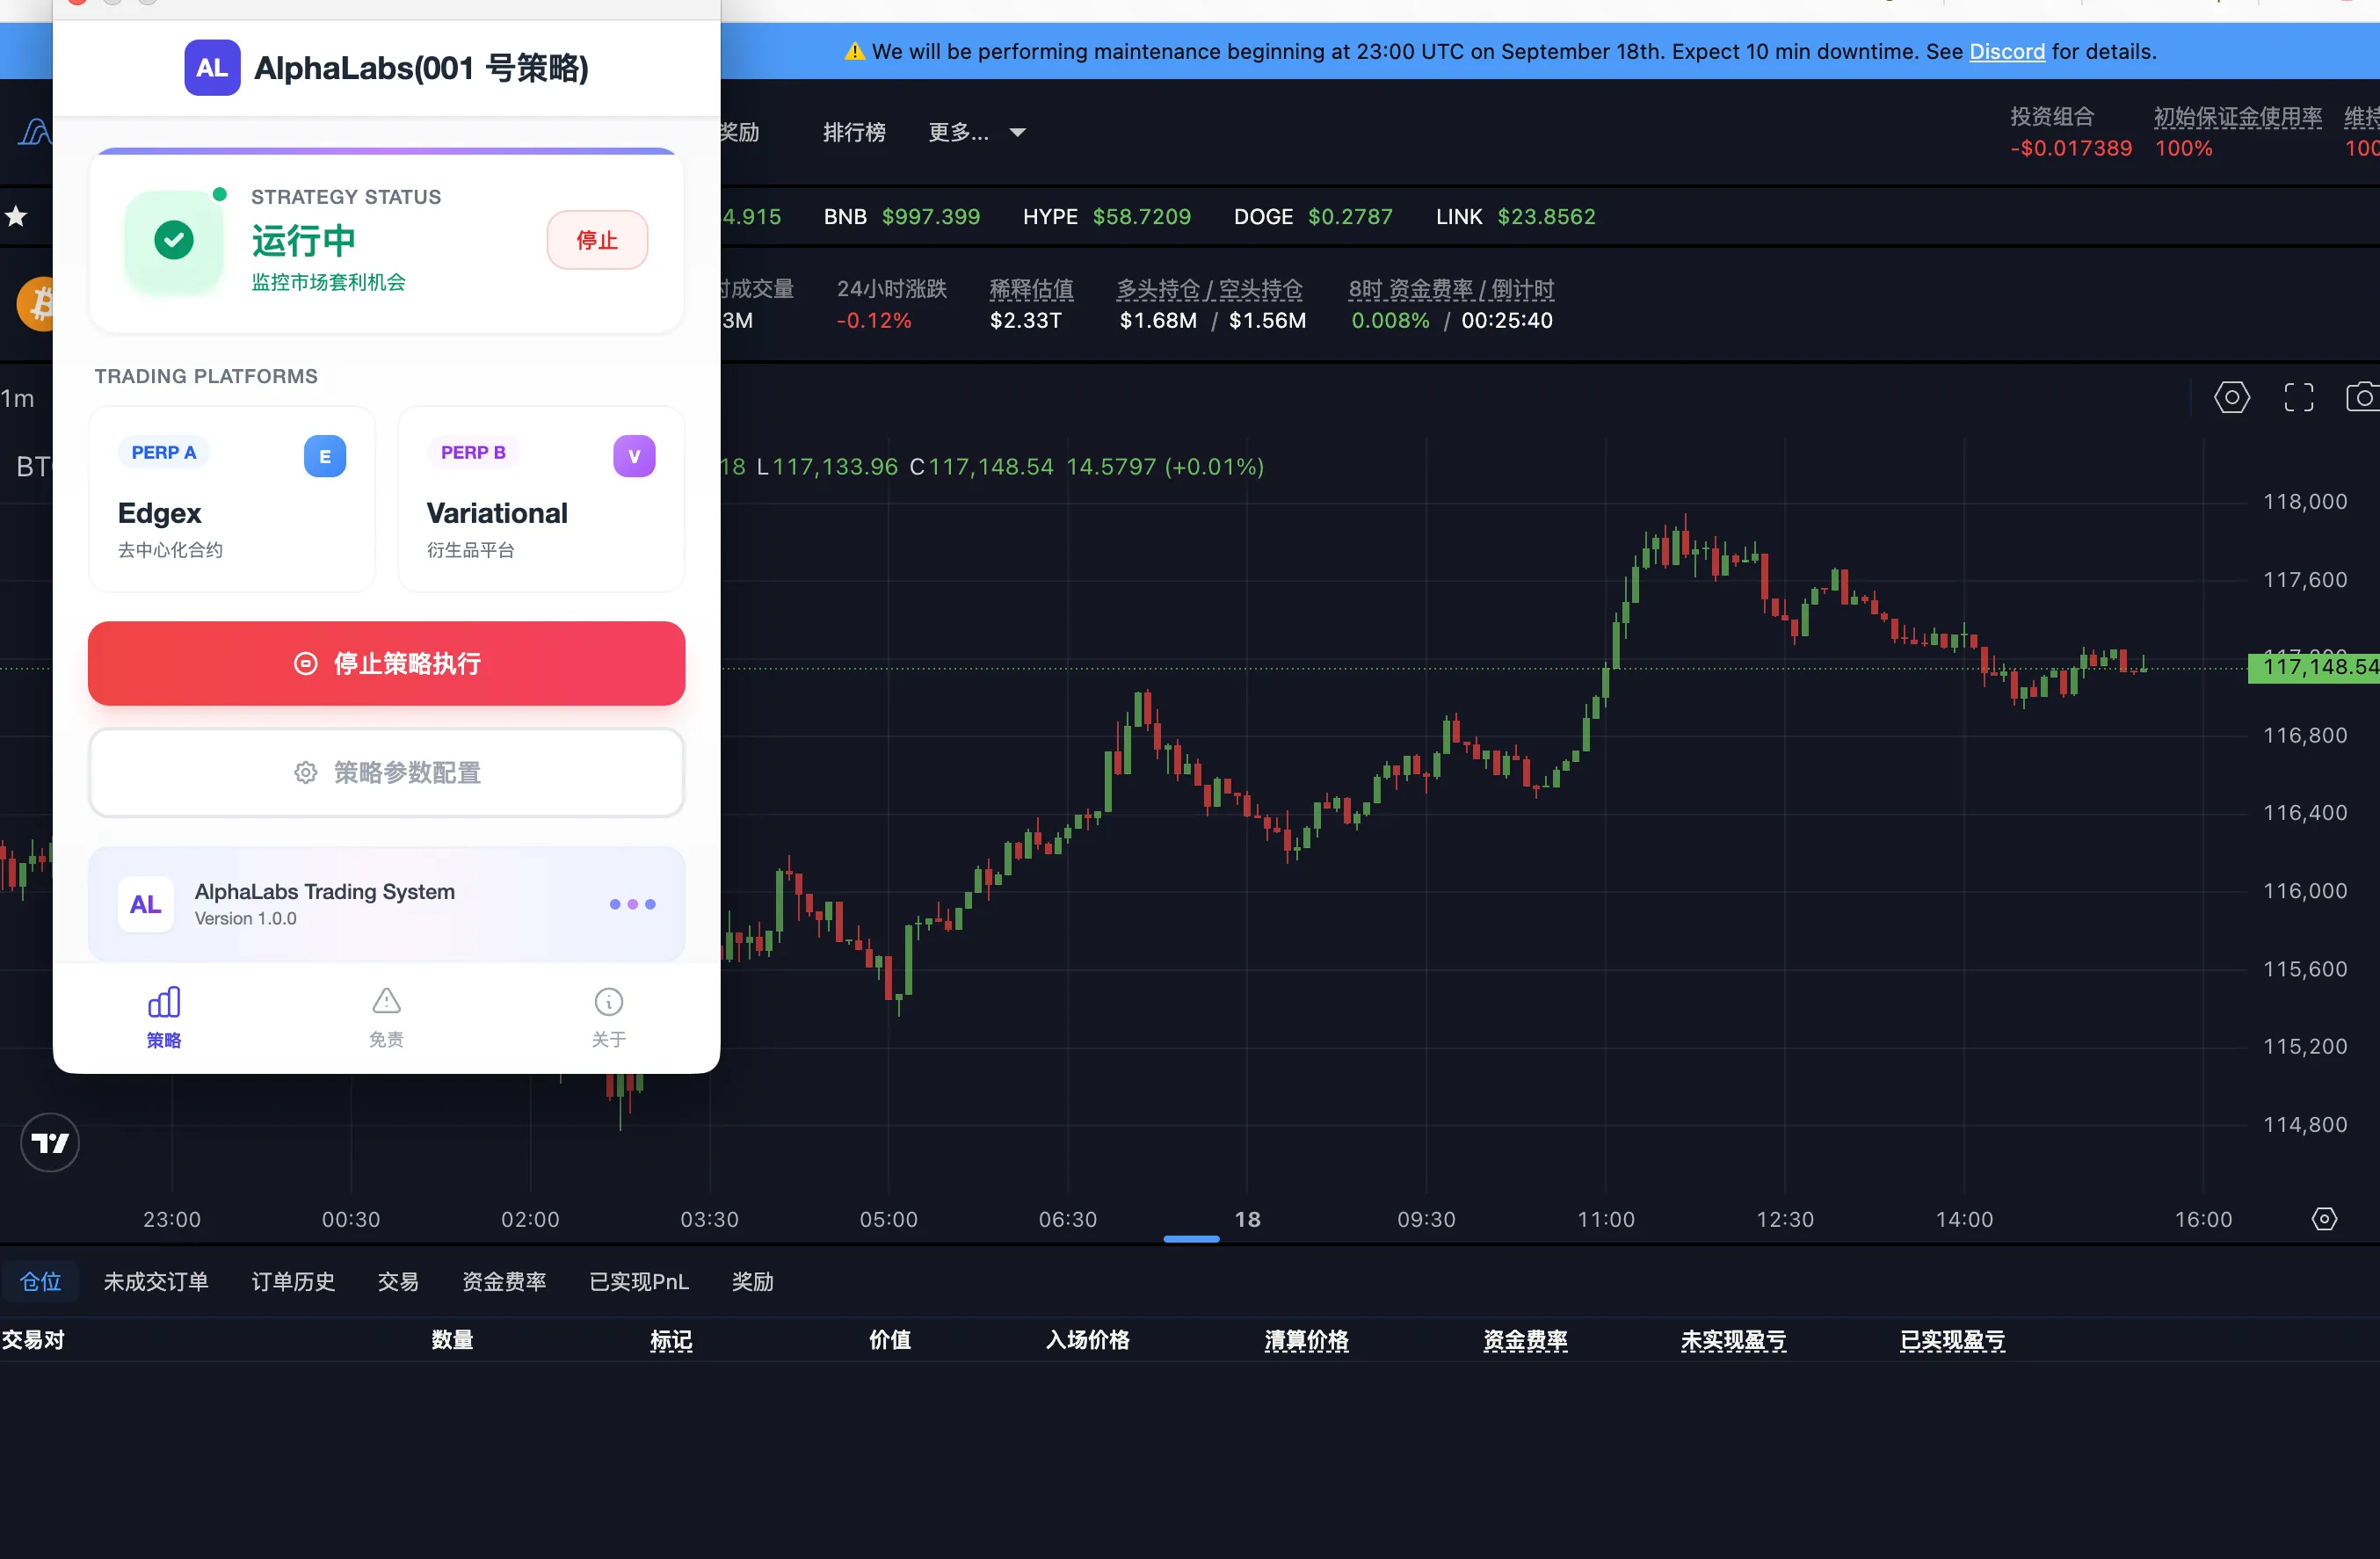Click the HYPE $58.7209 ticker
Screen dimensions: 2380x1559
(1106, 216)
